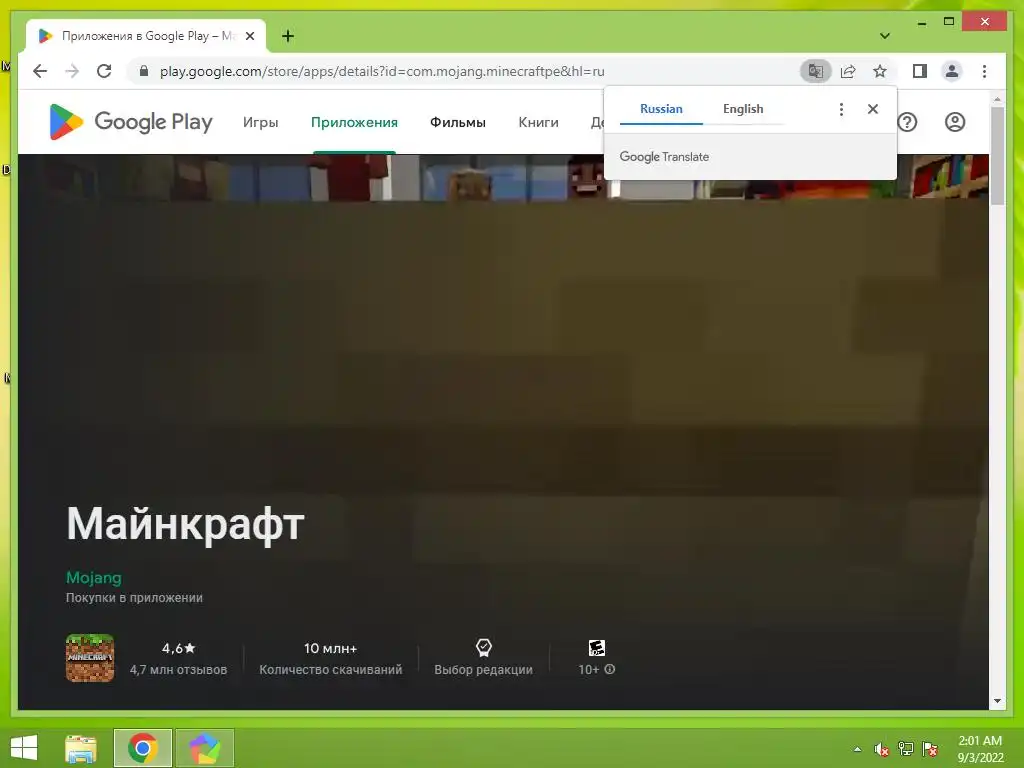This screenshot has width=1024, height=768.
Task: Click the Выбор редакции label
Action: click(x=483, y=669)
